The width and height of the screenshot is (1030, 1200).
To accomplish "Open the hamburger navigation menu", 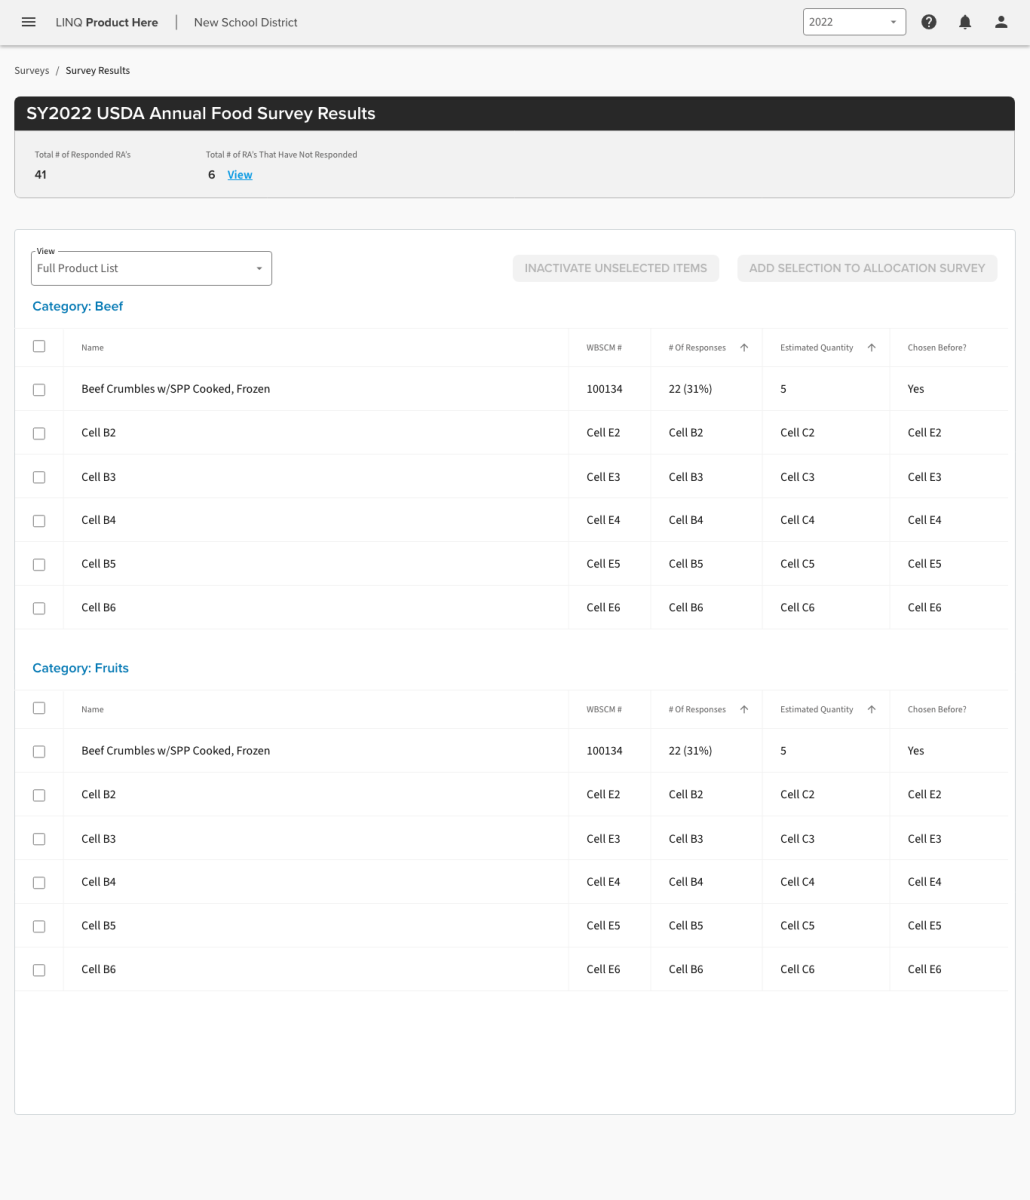I will pyautogui.click(x=29, y=22).
